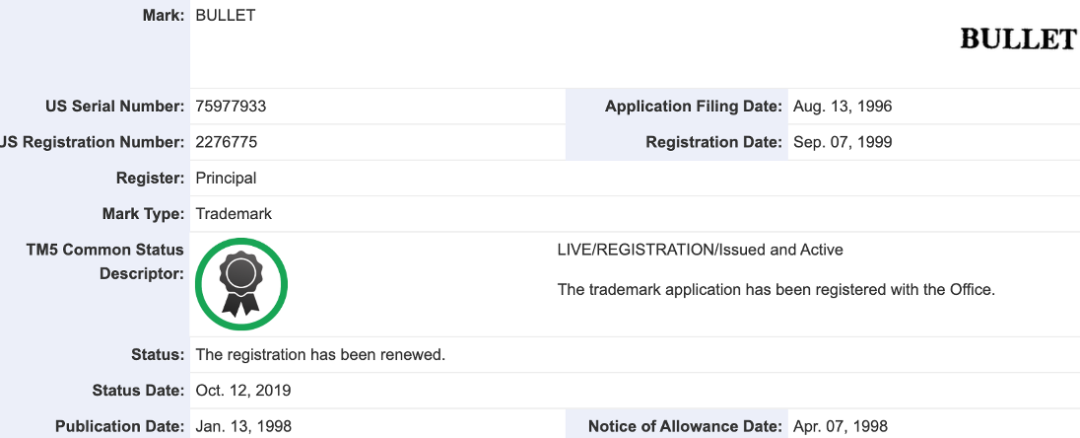Image resolution: width=1080 pixels, height=438 pixels.
Task: Click the Mark Type value Trademark
Action: (233, 214)
